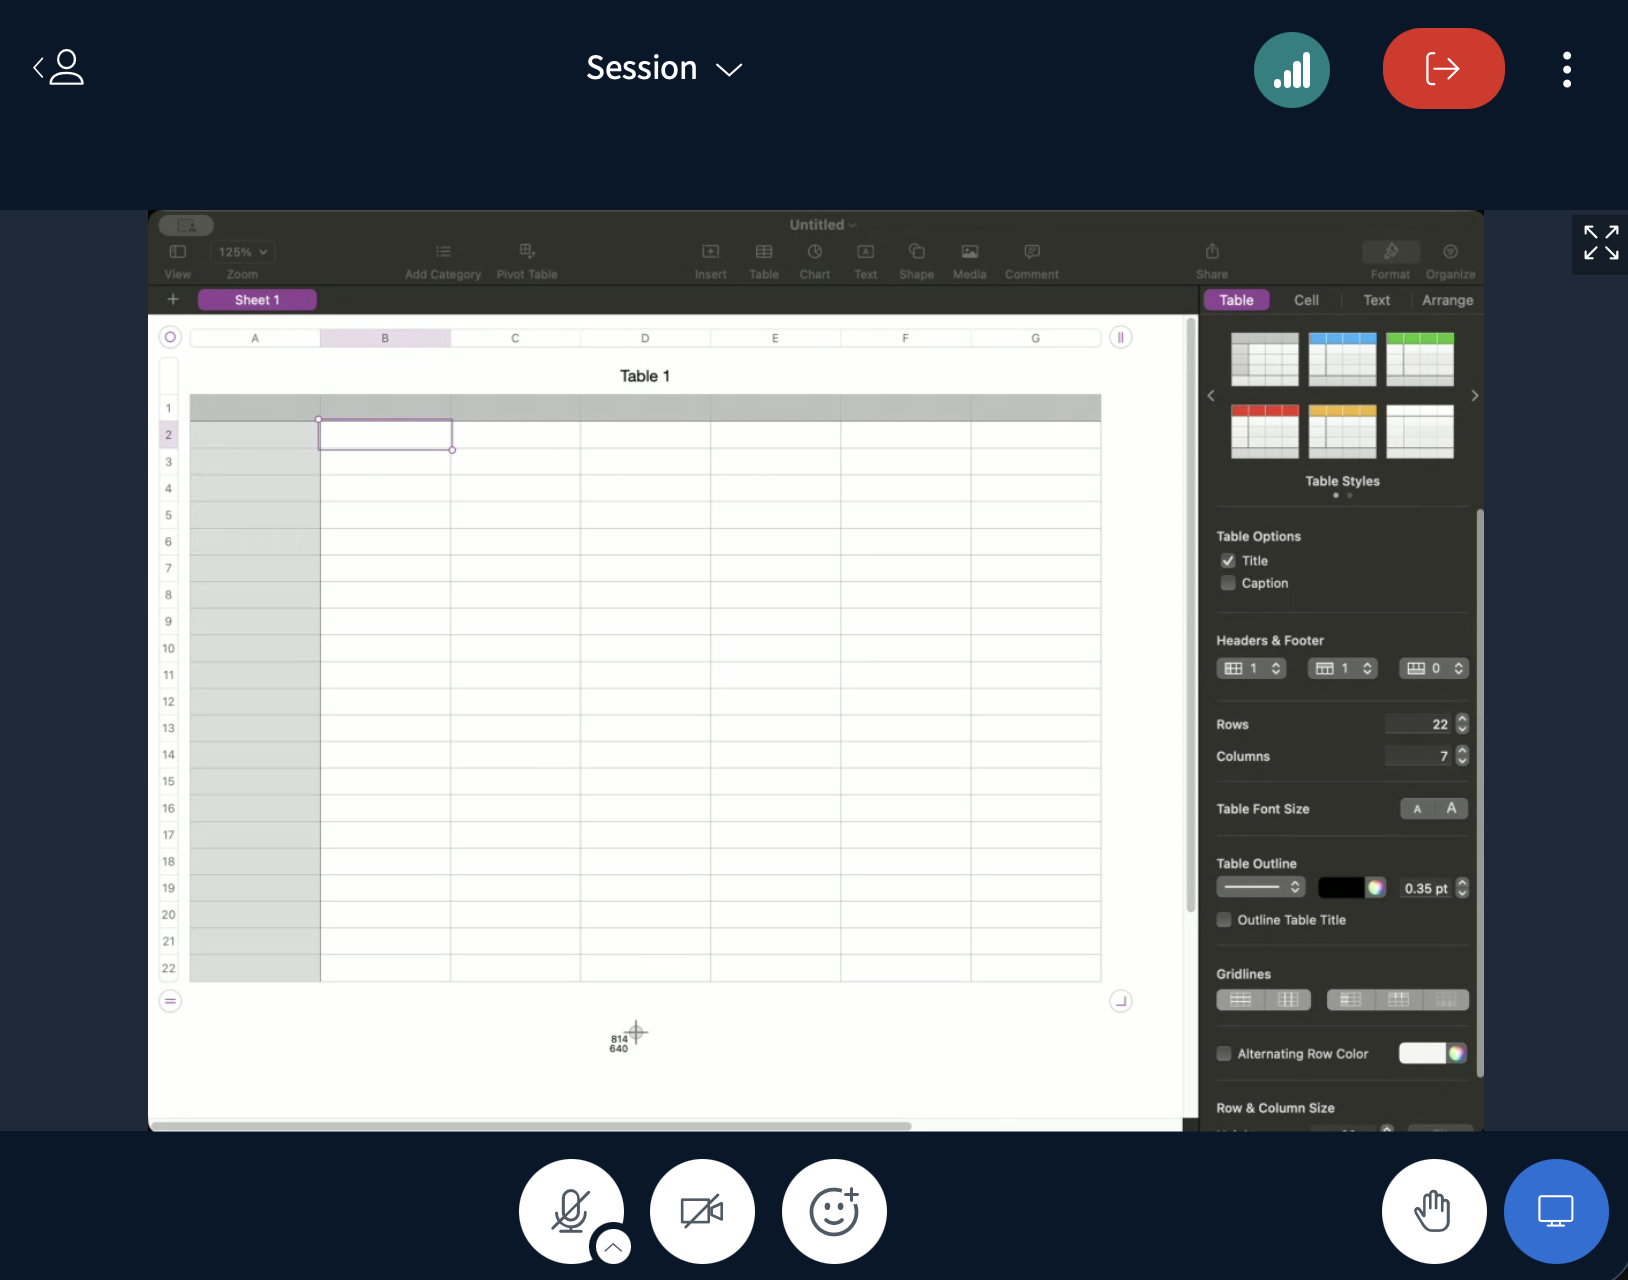Switch to the Text inspector tab
Screen dimensions: 1628x1280
coord(1376,300)
